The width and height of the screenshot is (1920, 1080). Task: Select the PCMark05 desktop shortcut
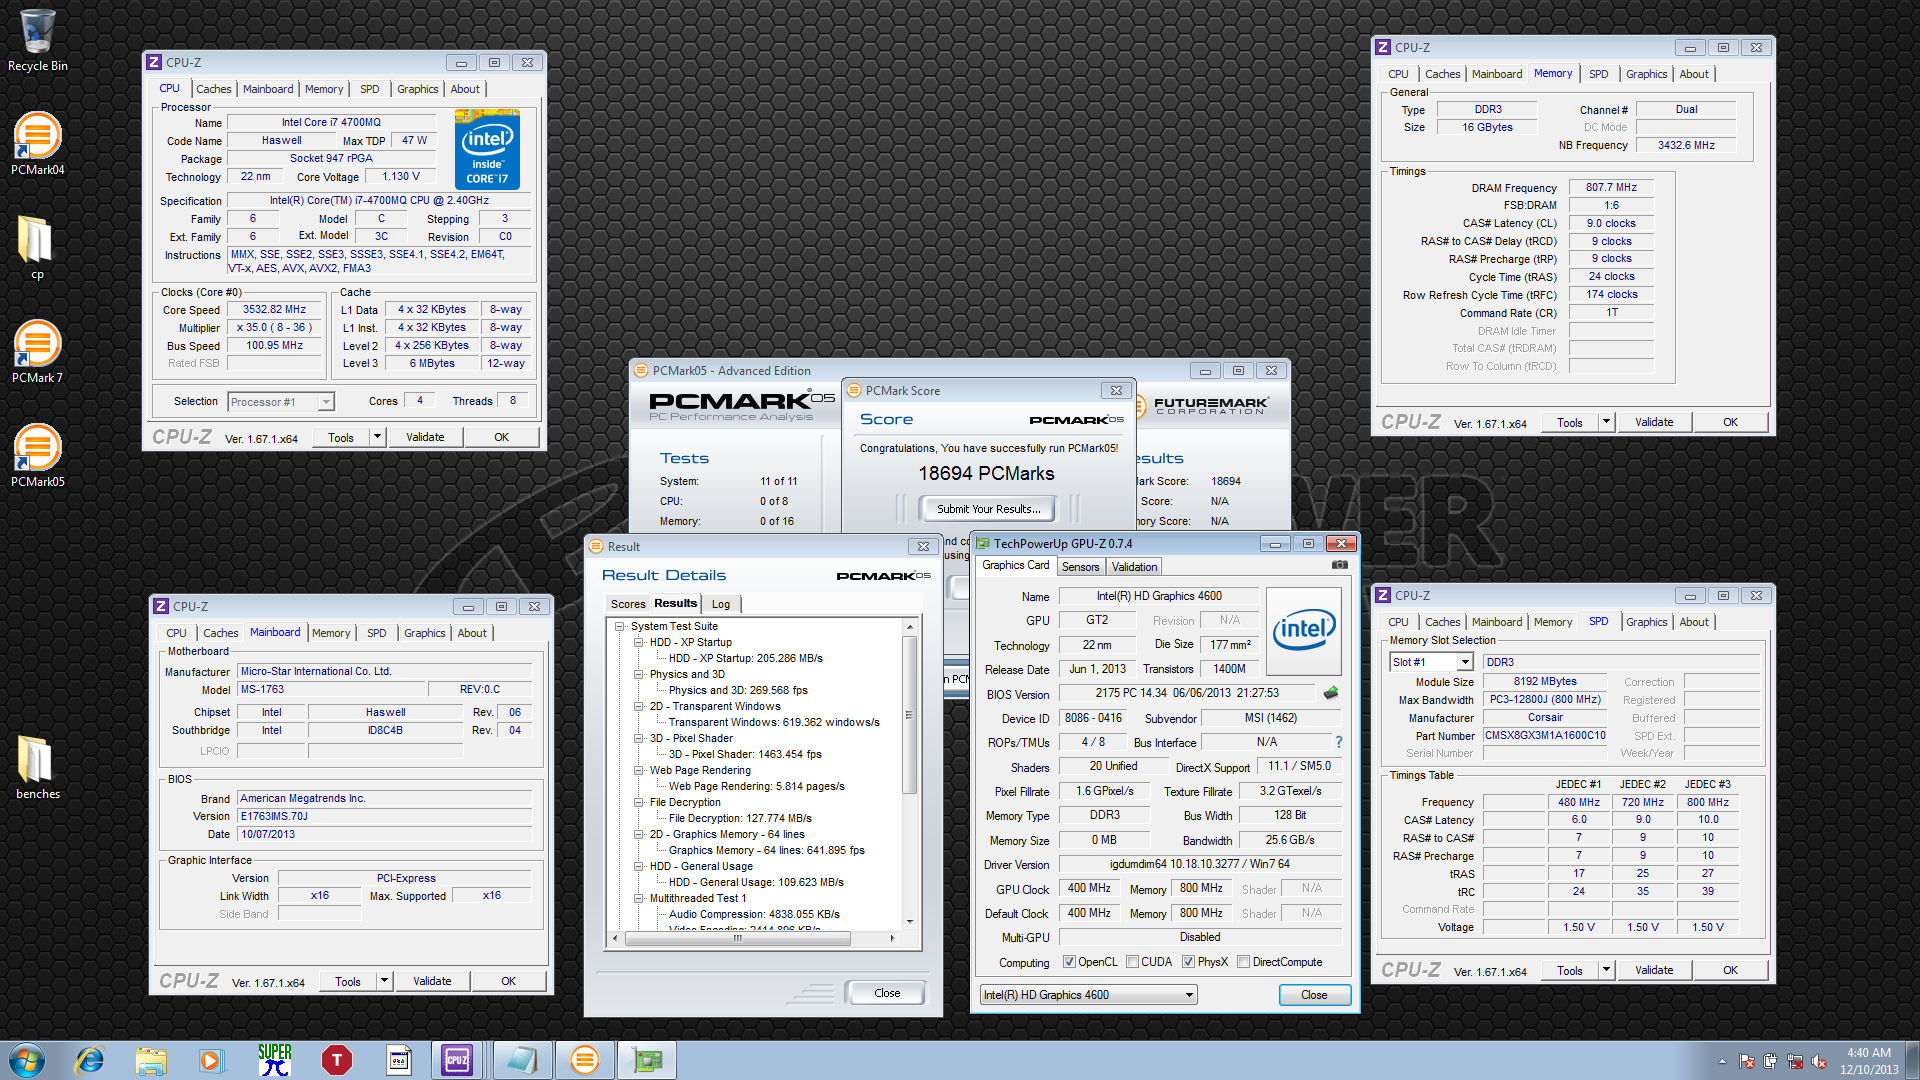(x=37, y=456)
